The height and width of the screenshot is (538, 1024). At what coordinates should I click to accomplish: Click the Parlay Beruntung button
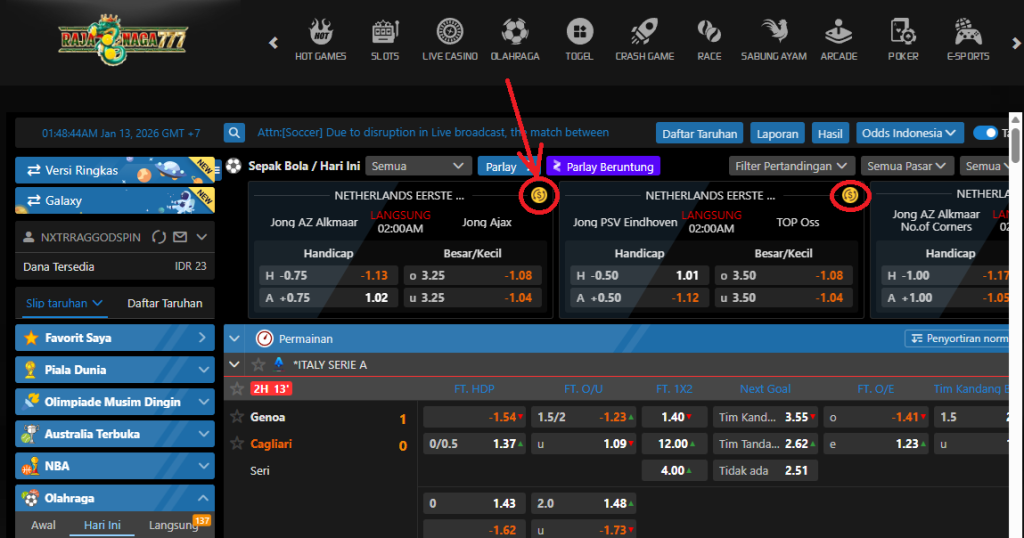(x=602, y=167)
